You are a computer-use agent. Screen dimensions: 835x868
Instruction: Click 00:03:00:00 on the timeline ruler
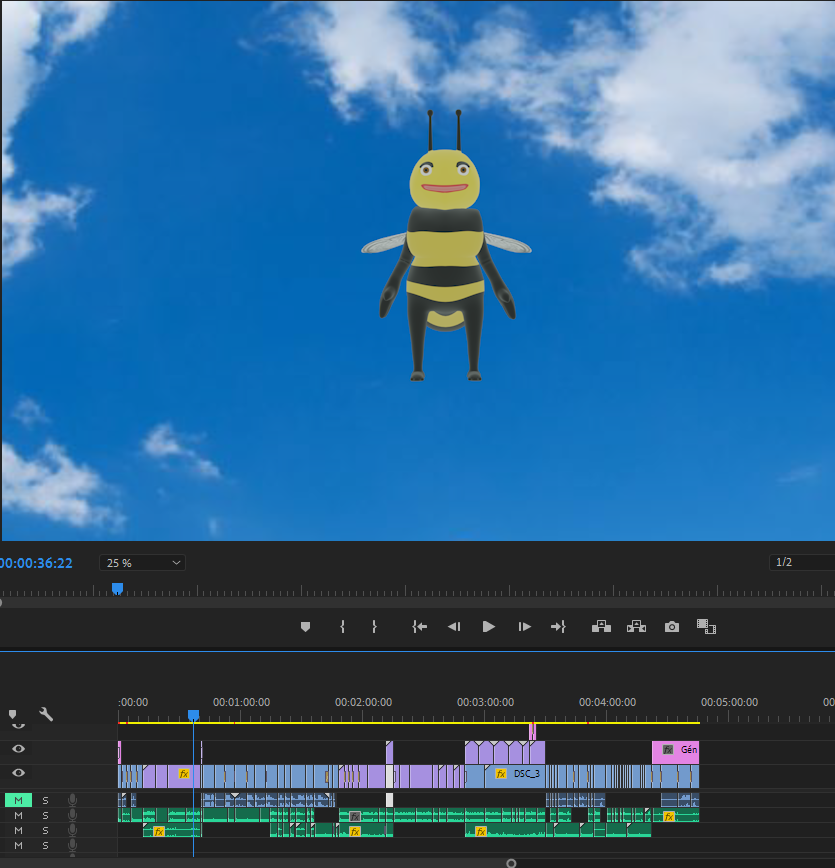[x=485, y=702]
